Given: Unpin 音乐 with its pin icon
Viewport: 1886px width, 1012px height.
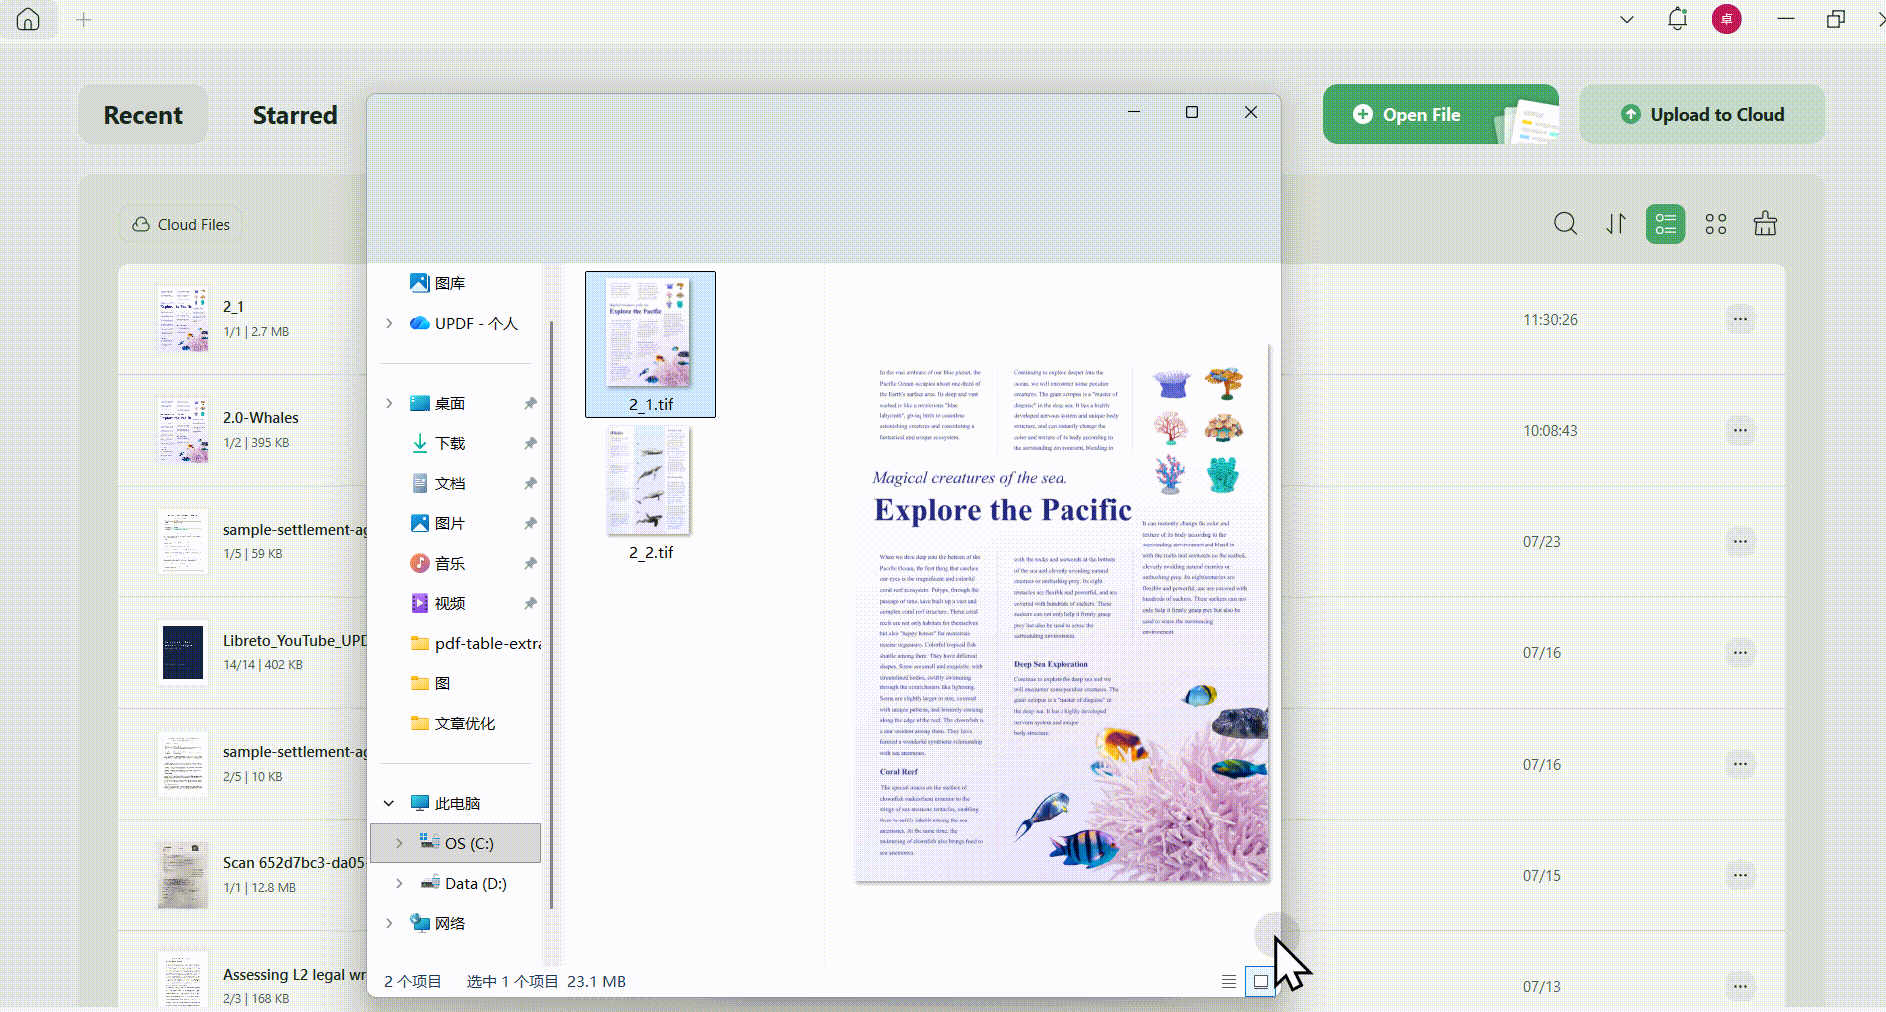Looking at the screenshot, I should tap(530, 563).
